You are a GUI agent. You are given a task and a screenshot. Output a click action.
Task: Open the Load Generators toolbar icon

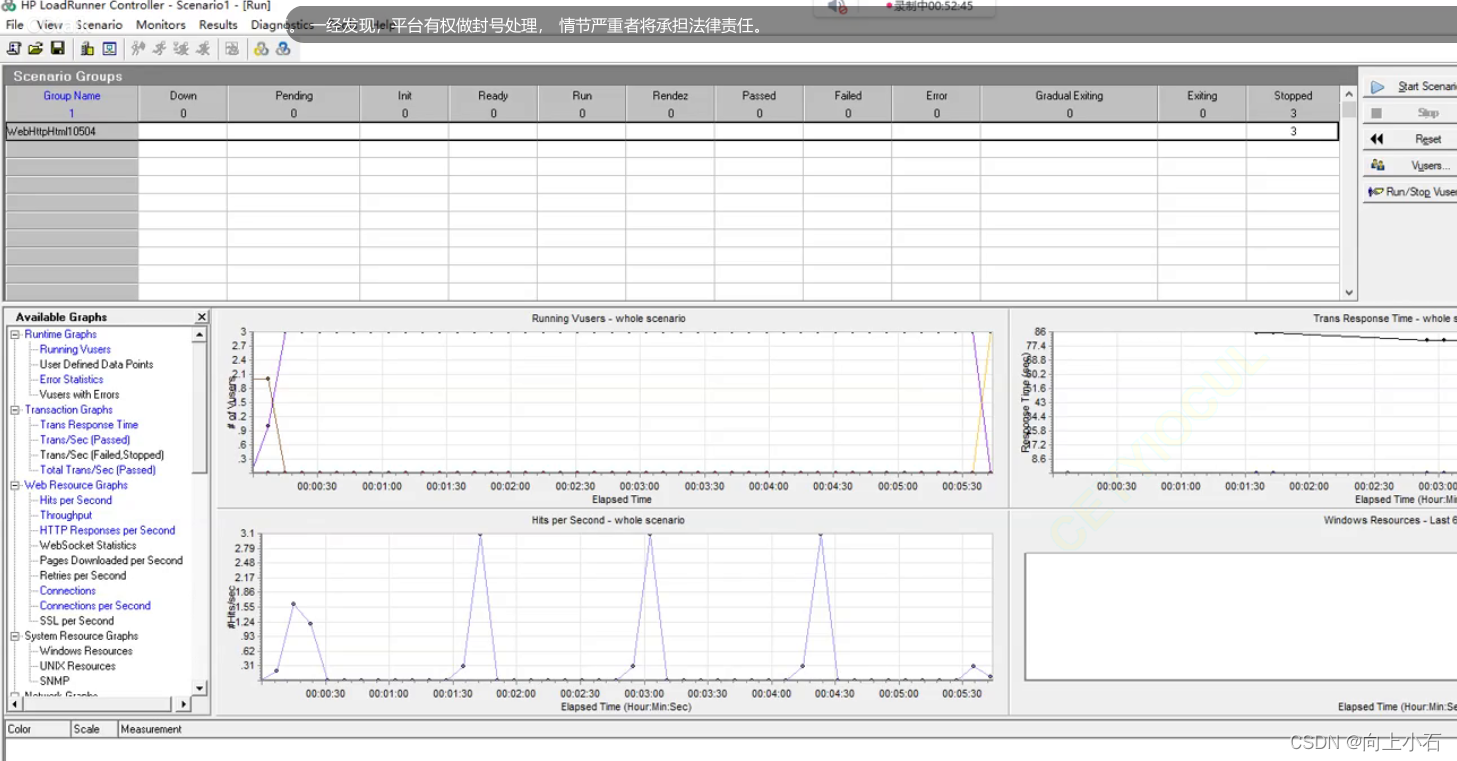pos(88,48)
